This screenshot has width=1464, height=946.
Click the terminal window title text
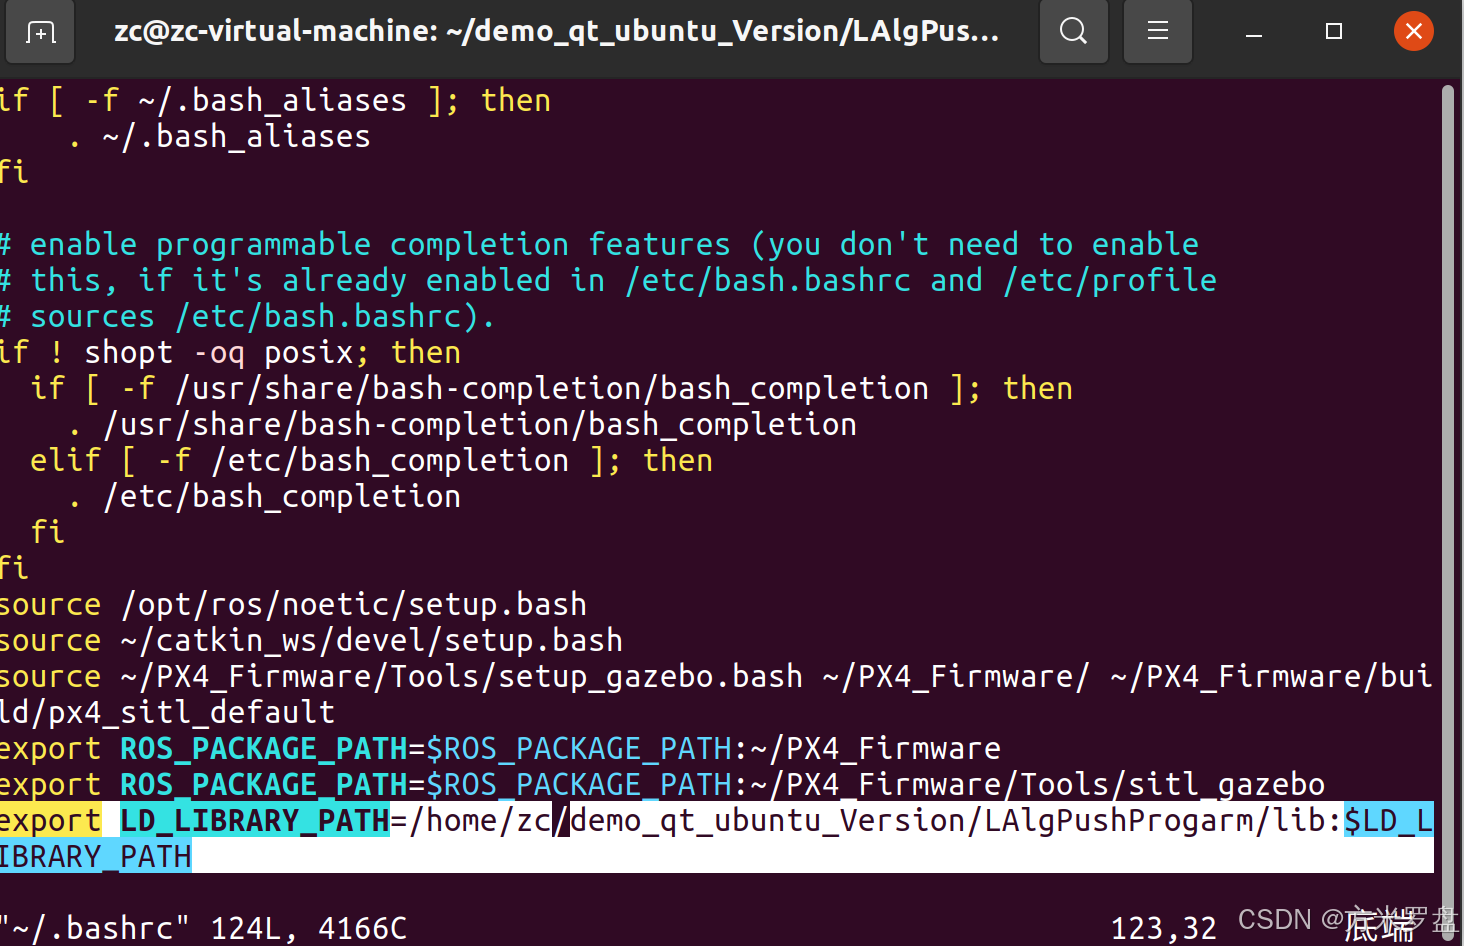click(x=556, y=31)
